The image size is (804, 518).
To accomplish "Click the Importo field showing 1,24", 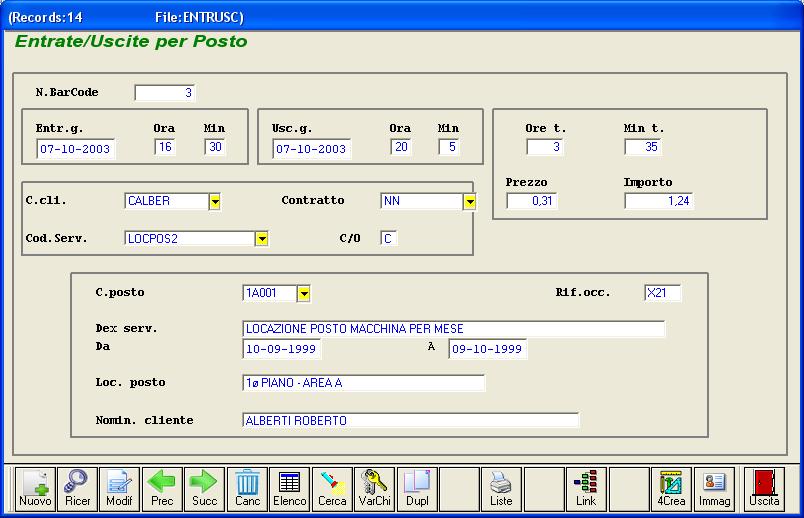I will 658,201.
